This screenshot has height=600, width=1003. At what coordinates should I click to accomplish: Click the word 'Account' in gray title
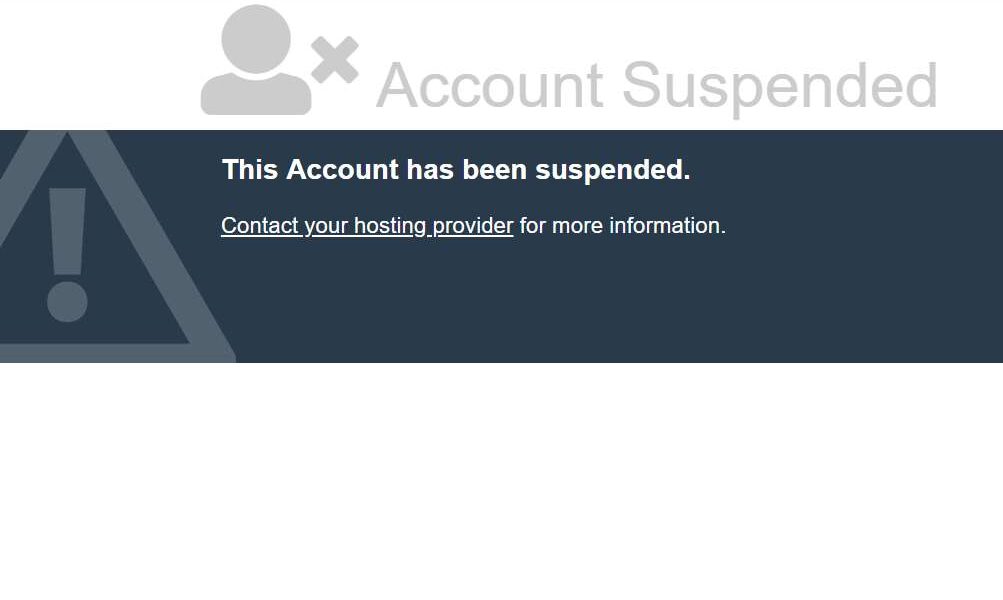click(489, 86)
